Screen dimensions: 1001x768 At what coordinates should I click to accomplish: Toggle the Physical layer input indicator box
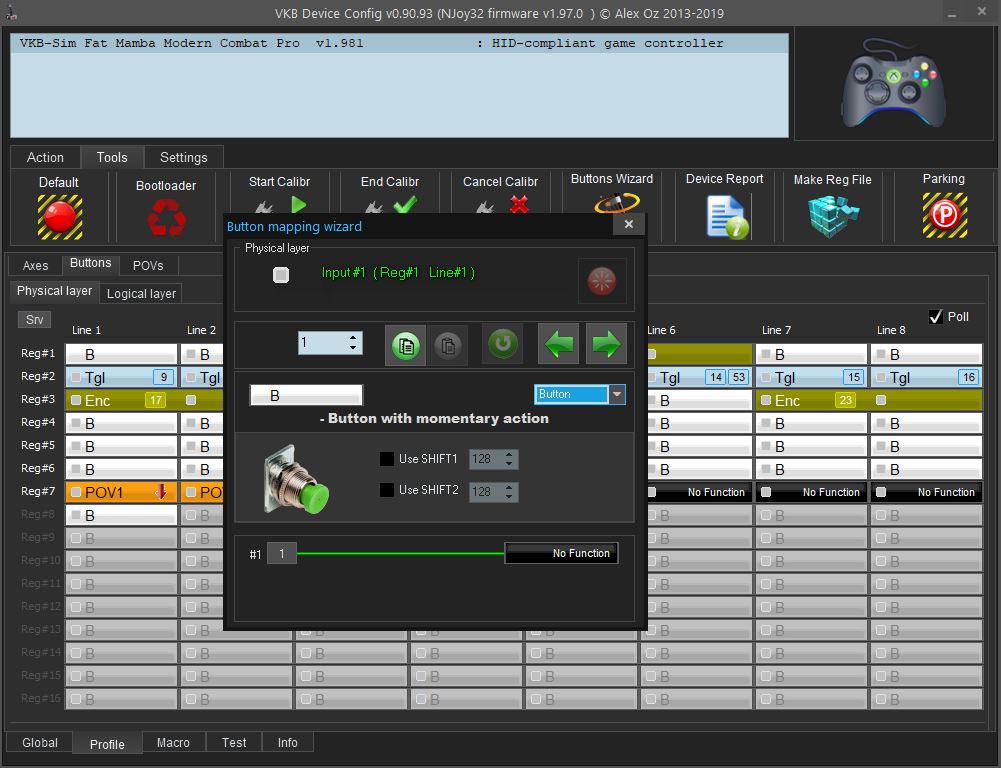click(281, 275)
